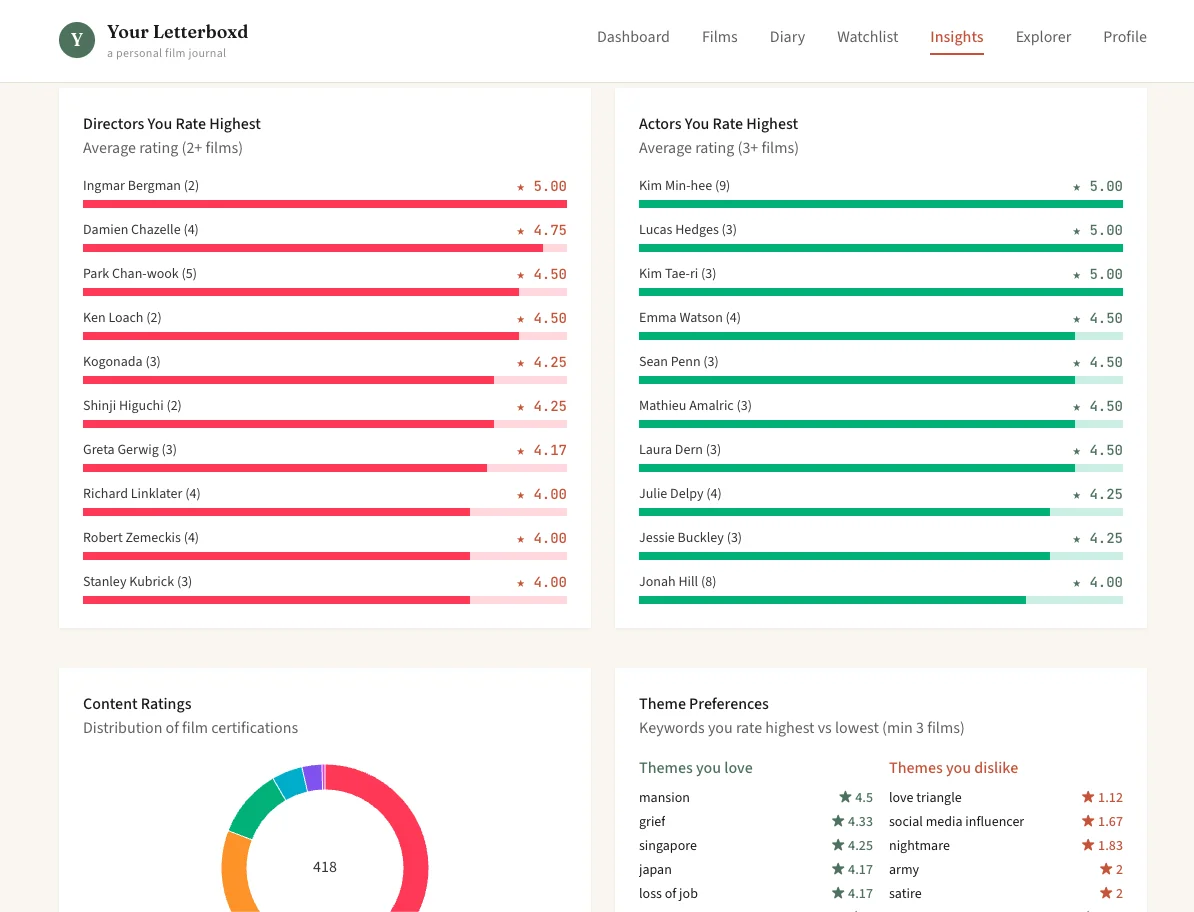
Task: Select Damien Chazelle in the directors list
Action: pos(132,230)
